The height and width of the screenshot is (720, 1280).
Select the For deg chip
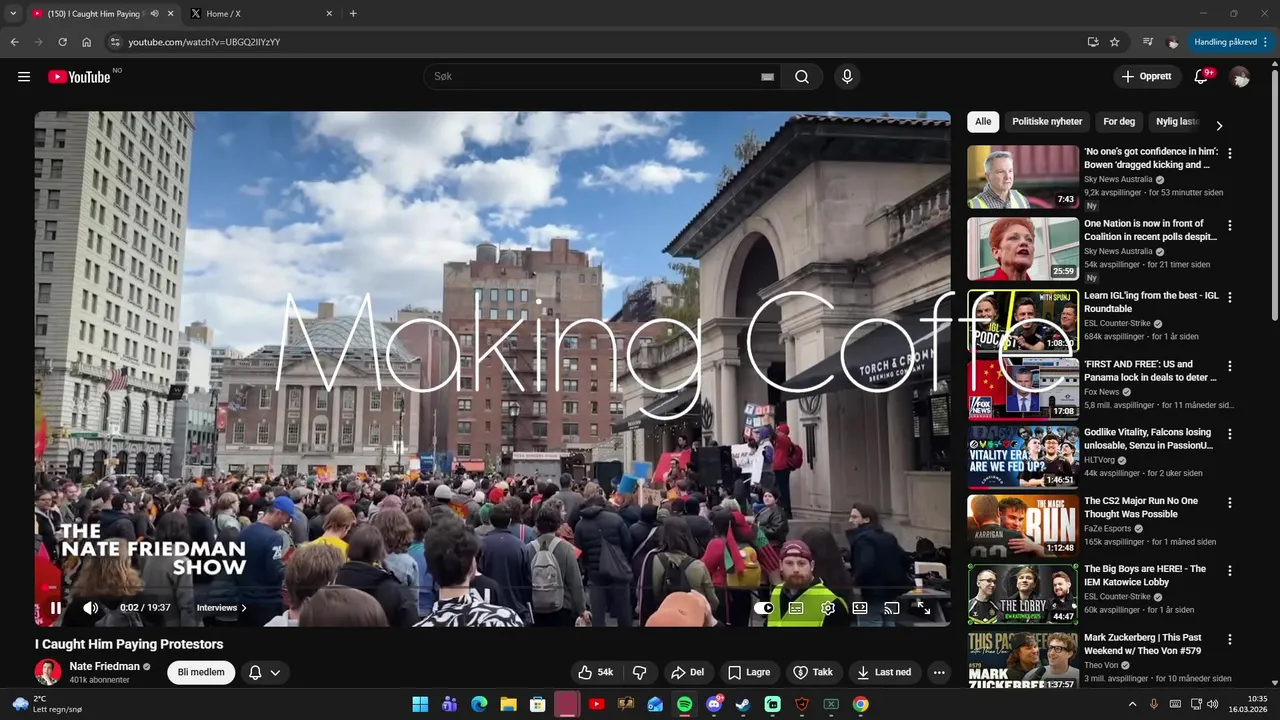[1119, 122]
